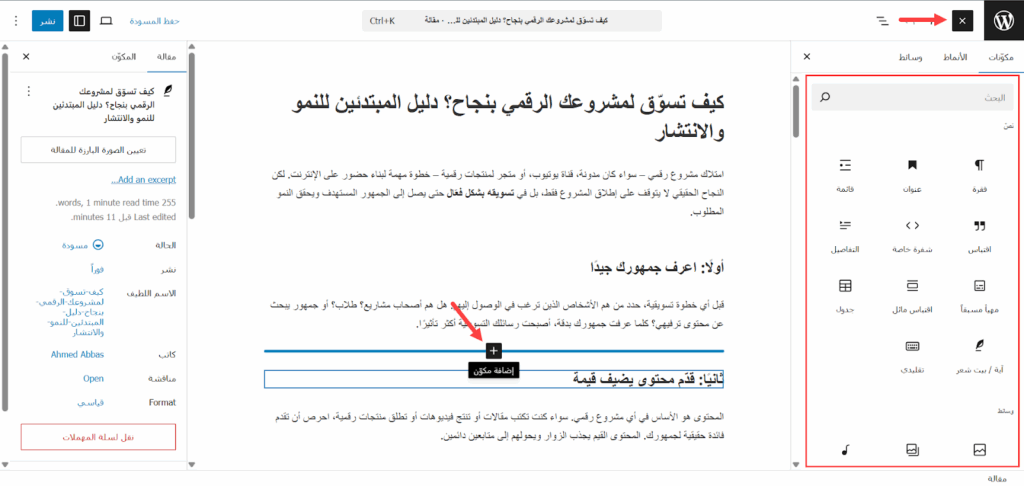
Task: Insert a فقرة paragraph block
Action: 979,174
